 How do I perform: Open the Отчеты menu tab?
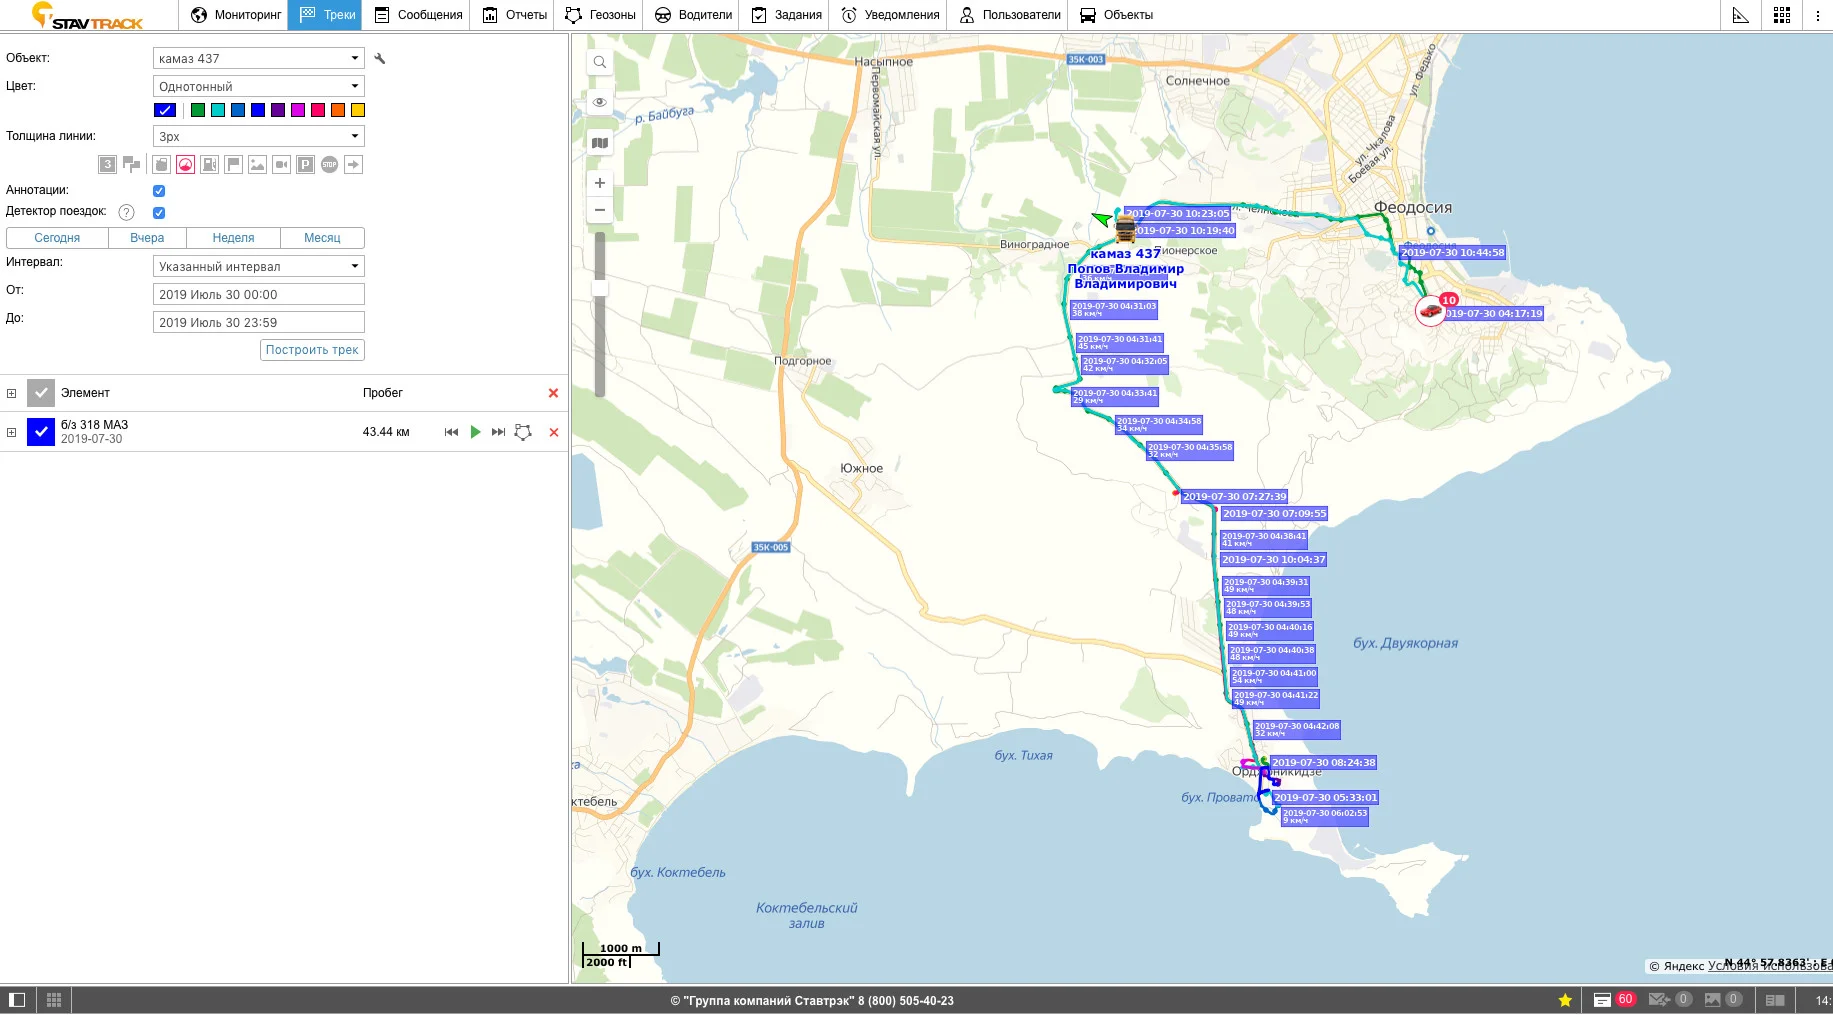(x=514, y=15)
